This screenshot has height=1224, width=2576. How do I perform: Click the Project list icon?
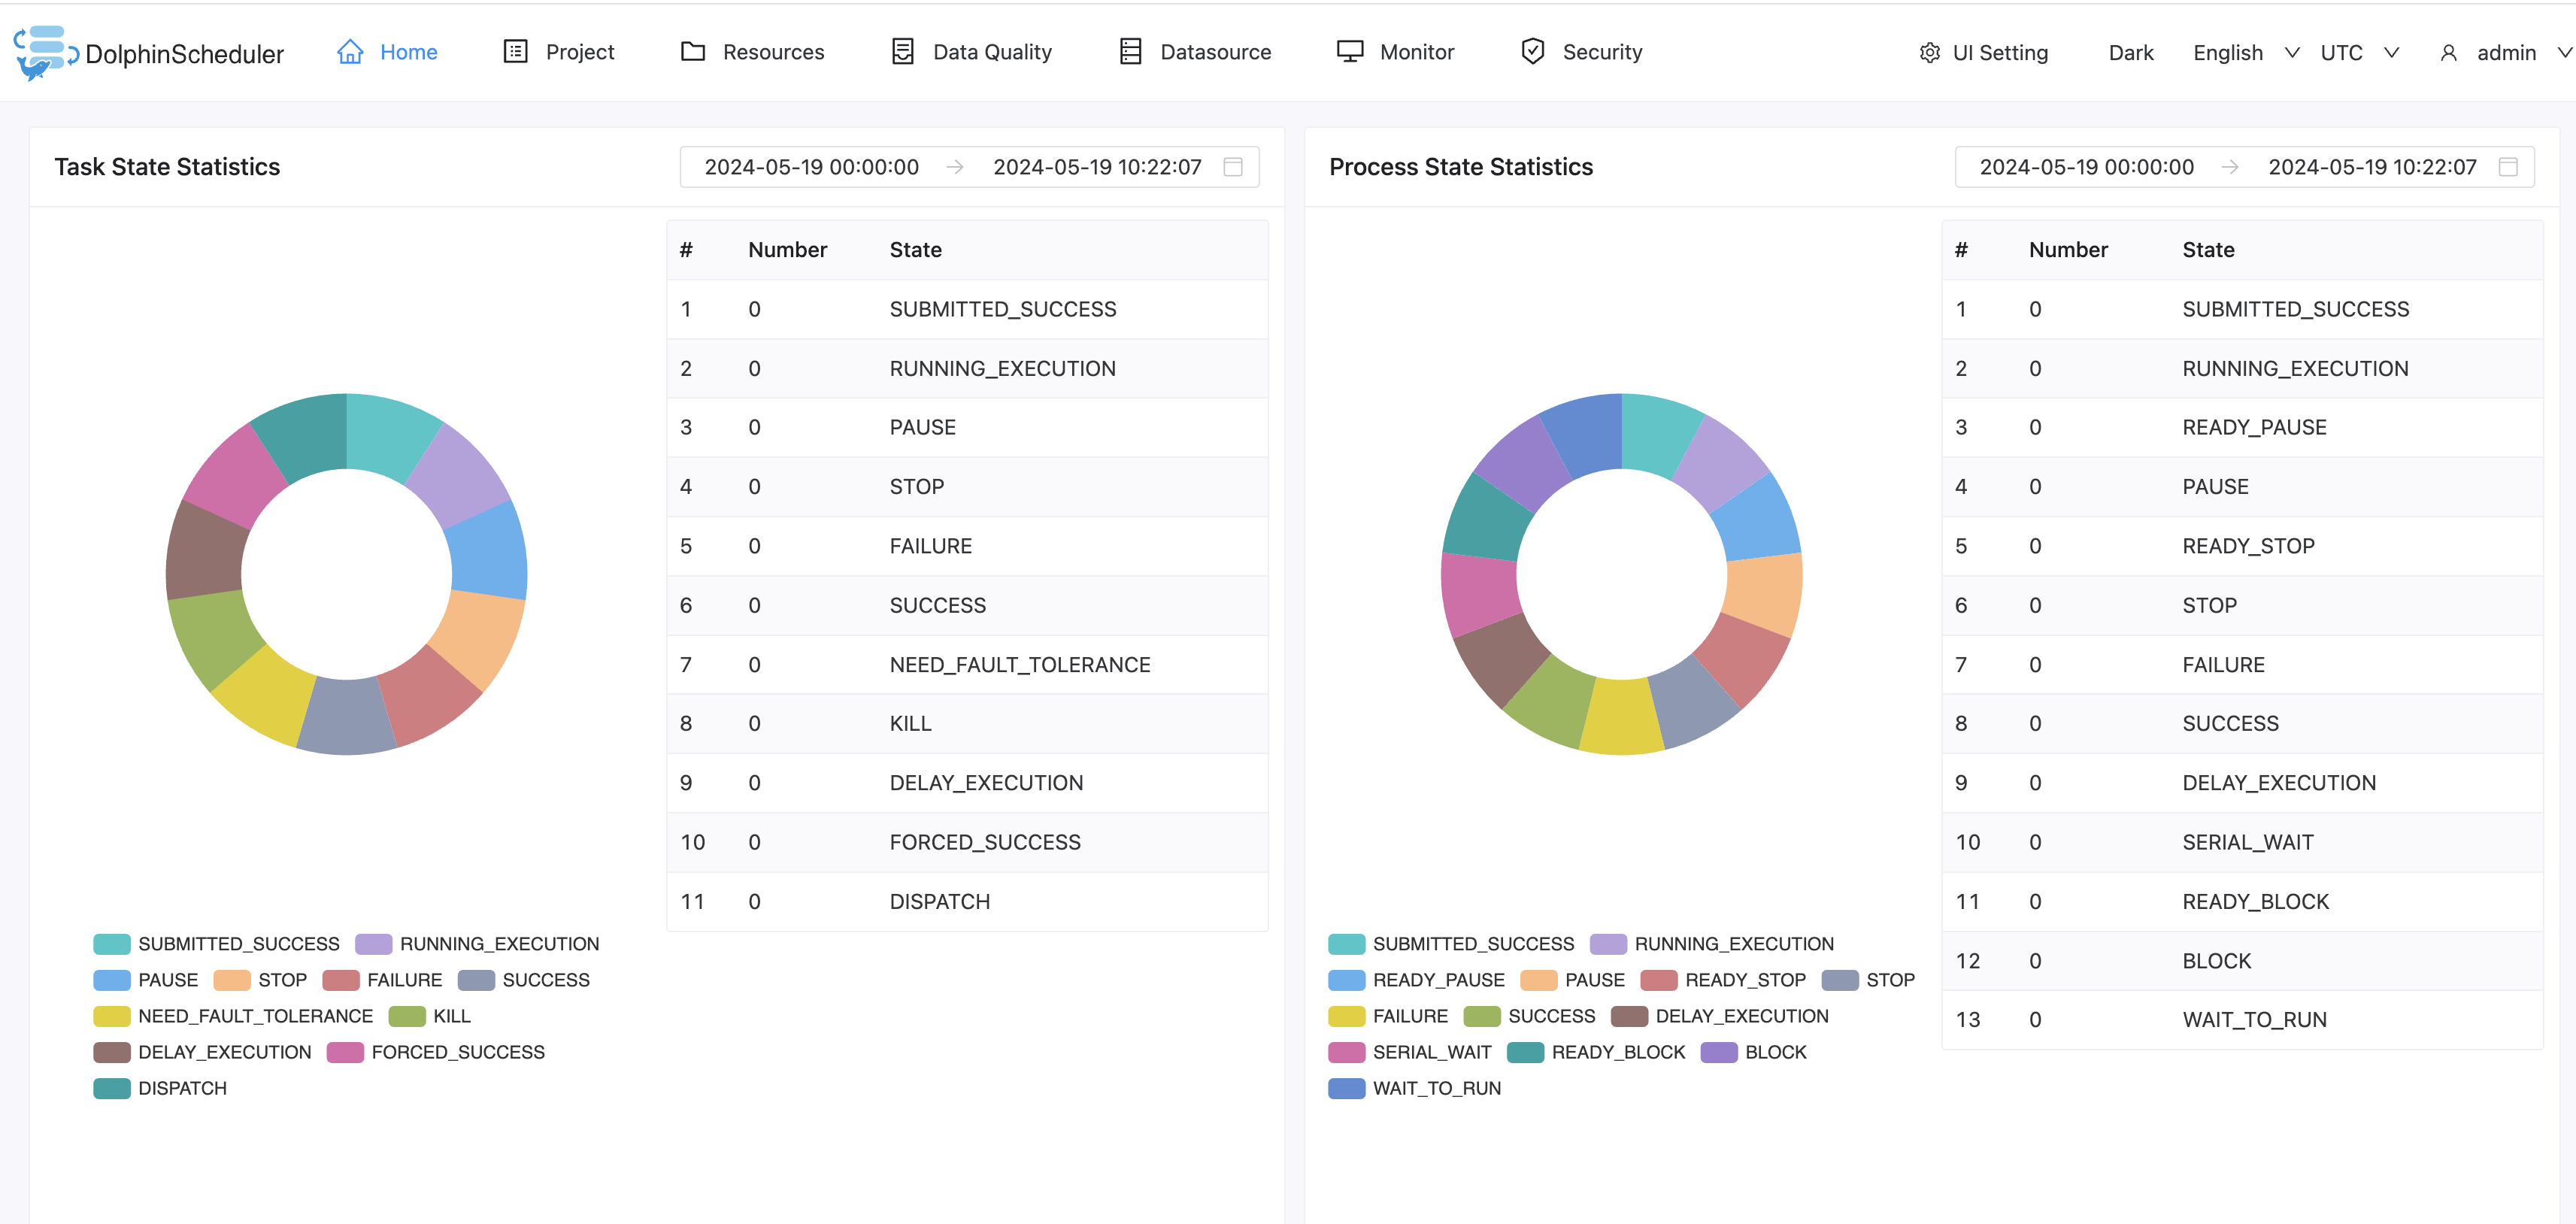point(515,52)
